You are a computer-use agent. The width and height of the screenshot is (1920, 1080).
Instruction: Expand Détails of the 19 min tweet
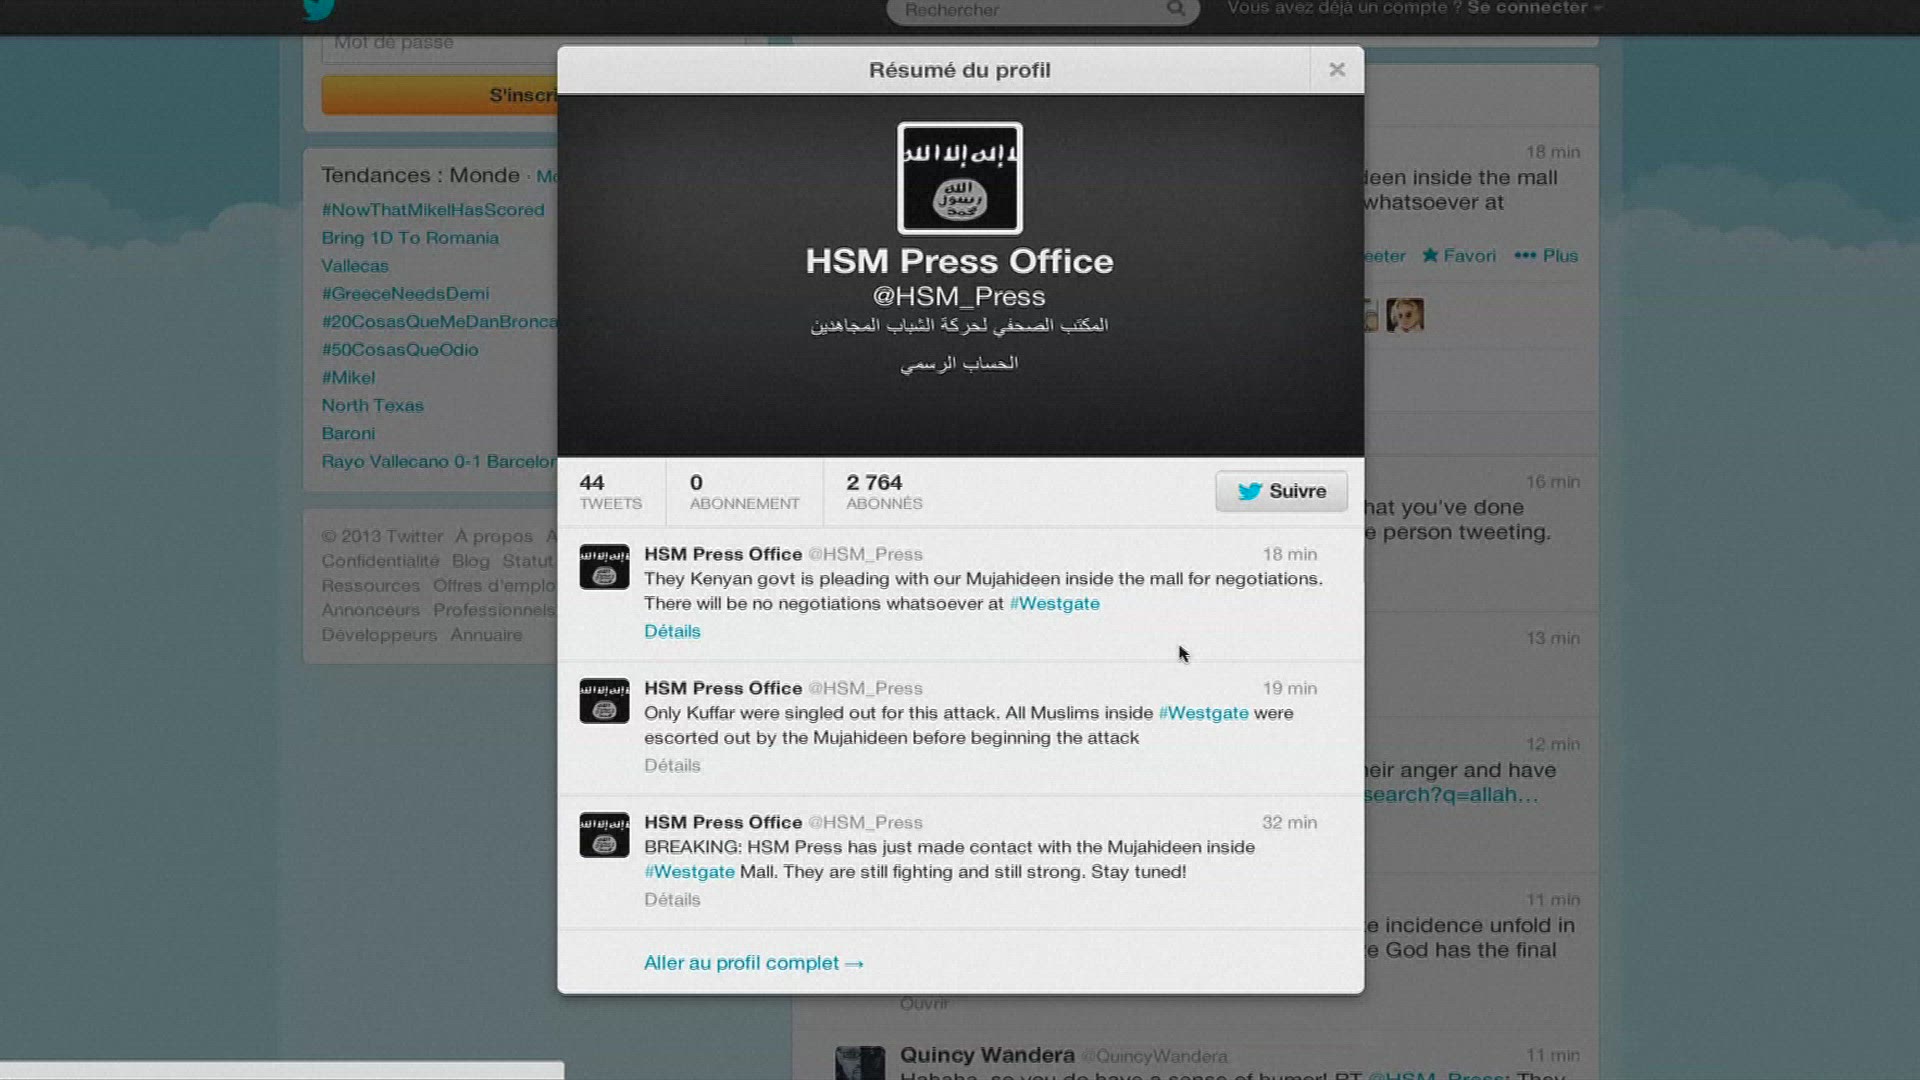click(672, 765)
